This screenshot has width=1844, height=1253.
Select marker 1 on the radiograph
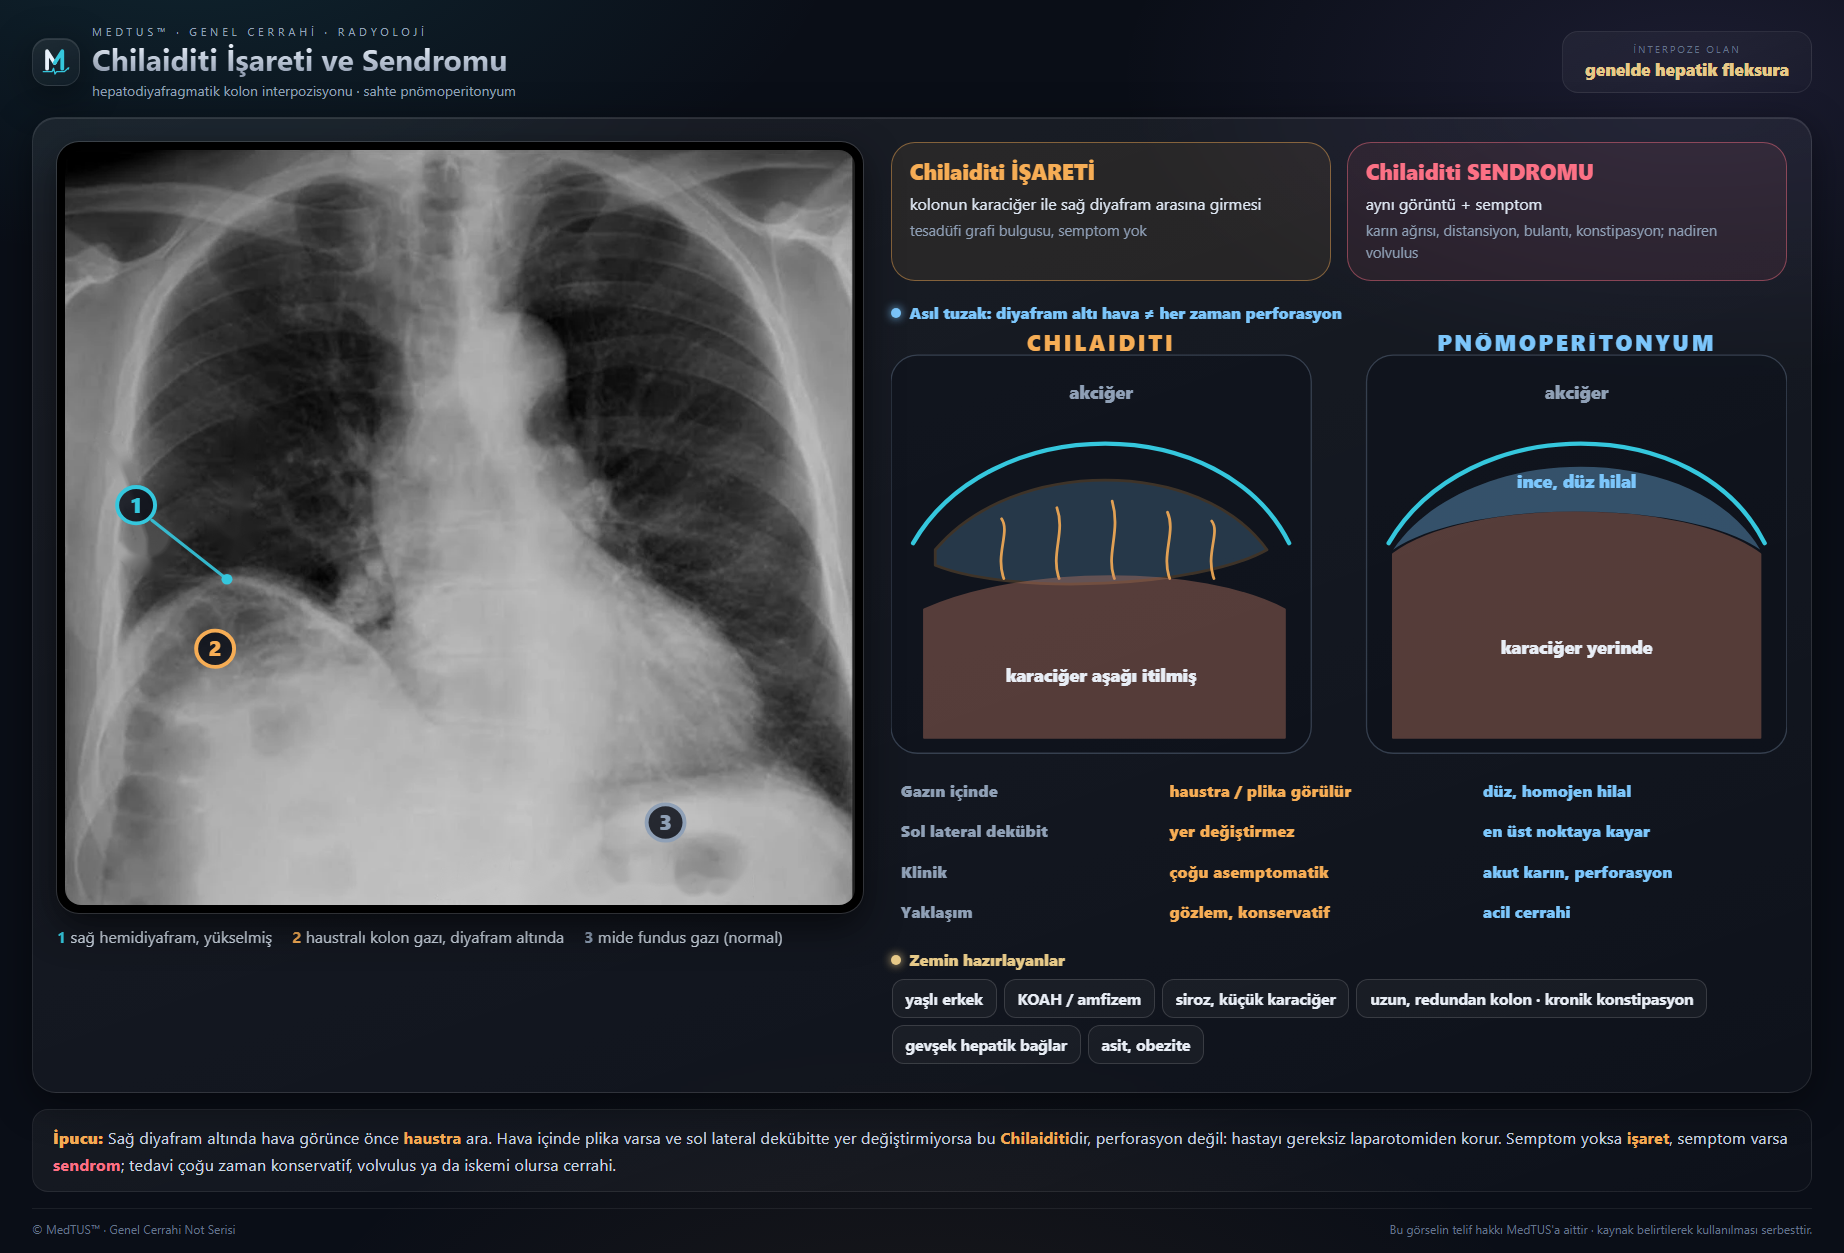click(137, 505)
